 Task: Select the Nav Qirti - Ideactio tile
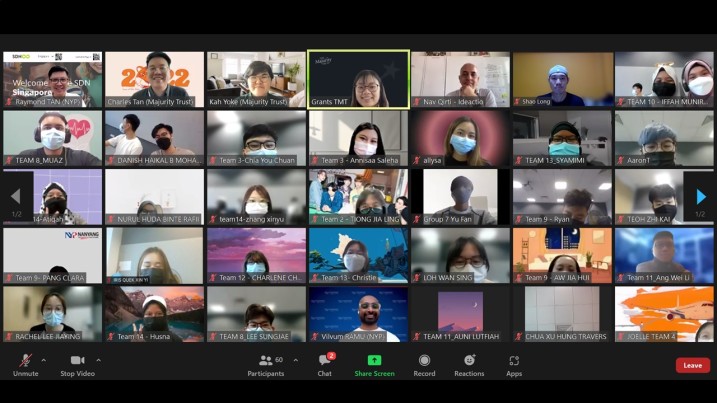pyautogui.click(x=460, y=79)
